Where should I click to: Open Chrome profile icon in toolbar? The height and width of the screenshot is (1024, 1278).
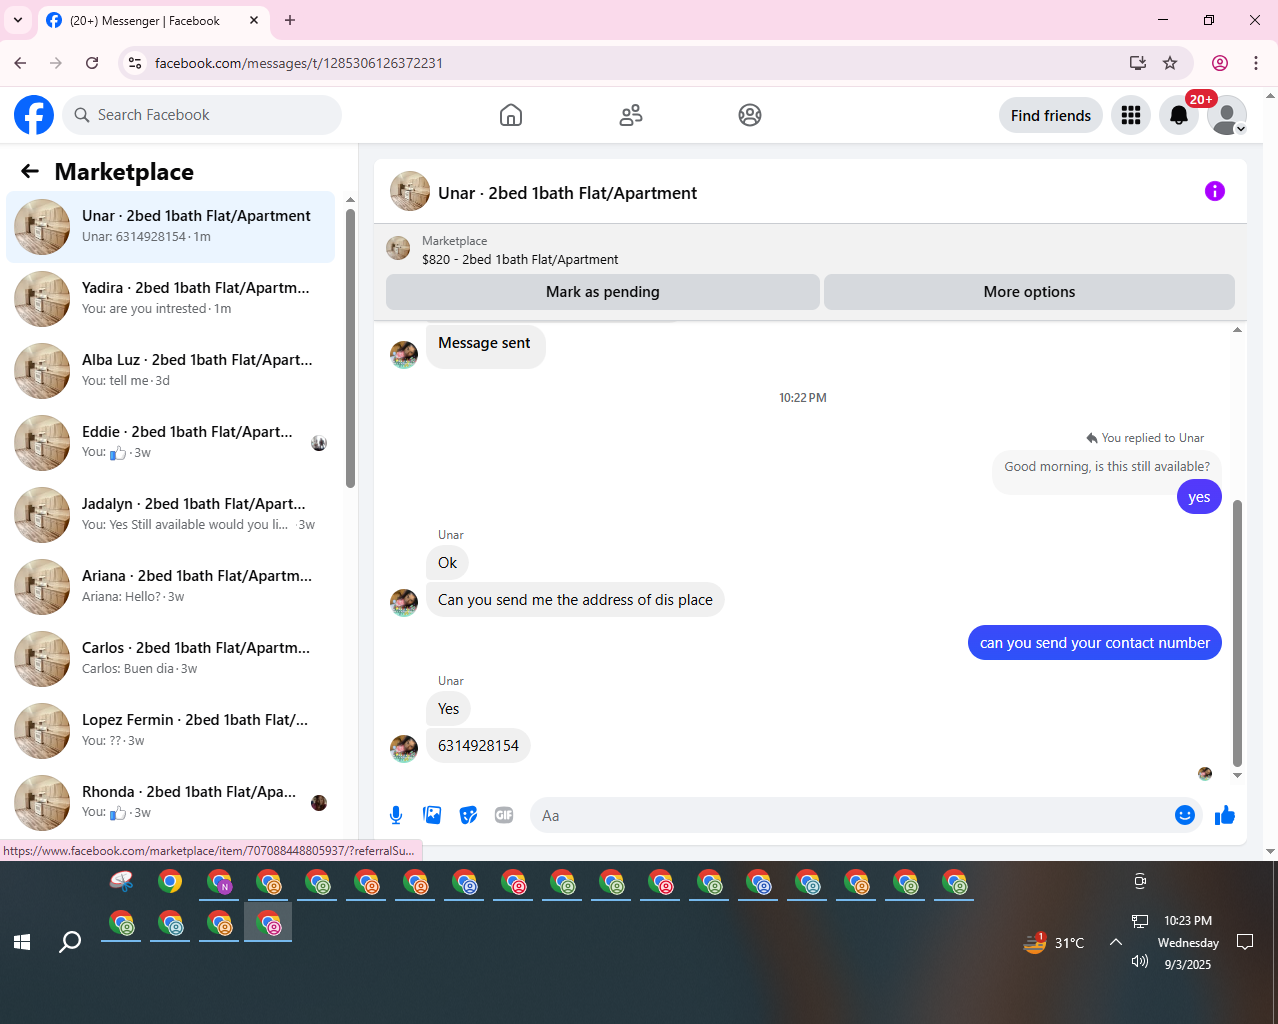click(1220, 63)
